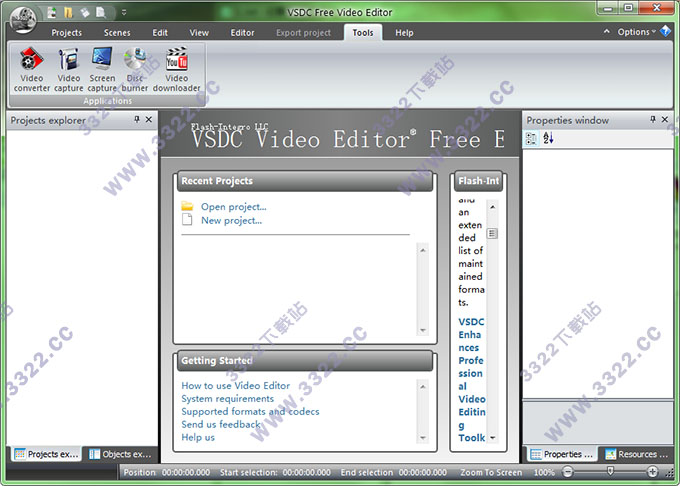The width and height of the screenshot is (680, 486).
Task: Click the Position 00:00:00.000 status entry
Action: [167, 472]
